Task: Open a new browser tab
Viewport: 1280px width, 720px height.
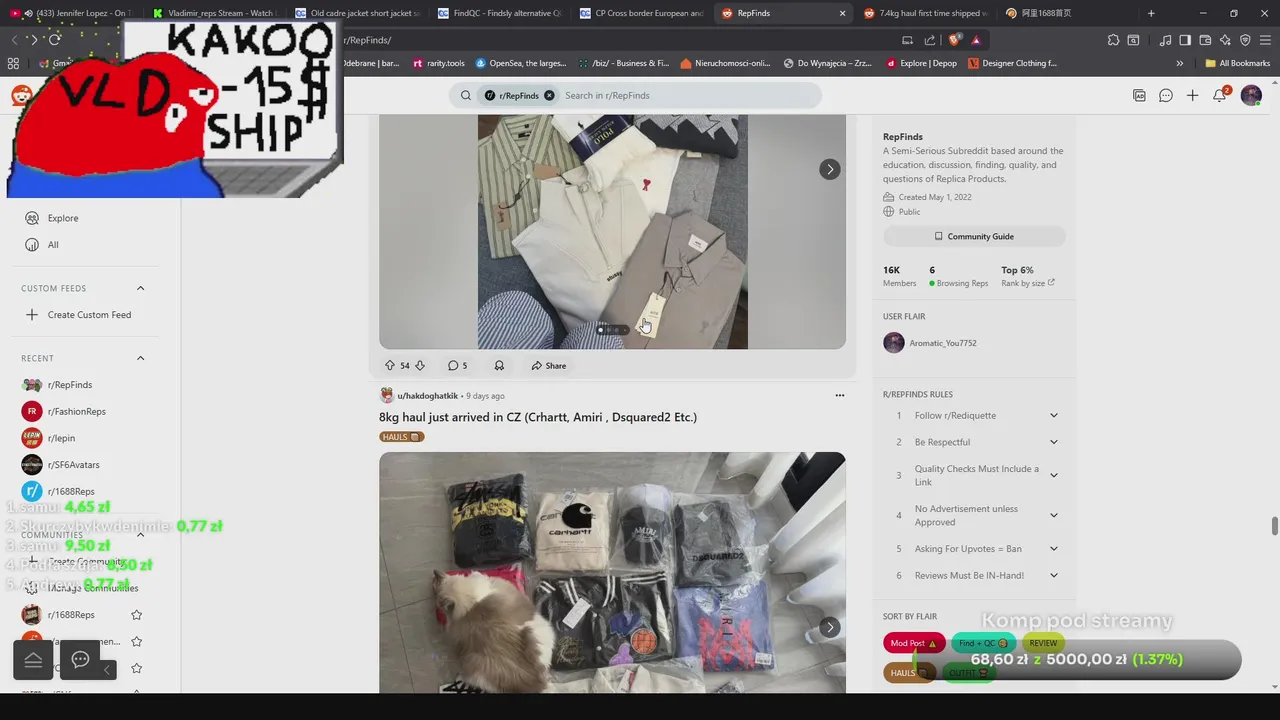Action: [x=1151, y=13]
